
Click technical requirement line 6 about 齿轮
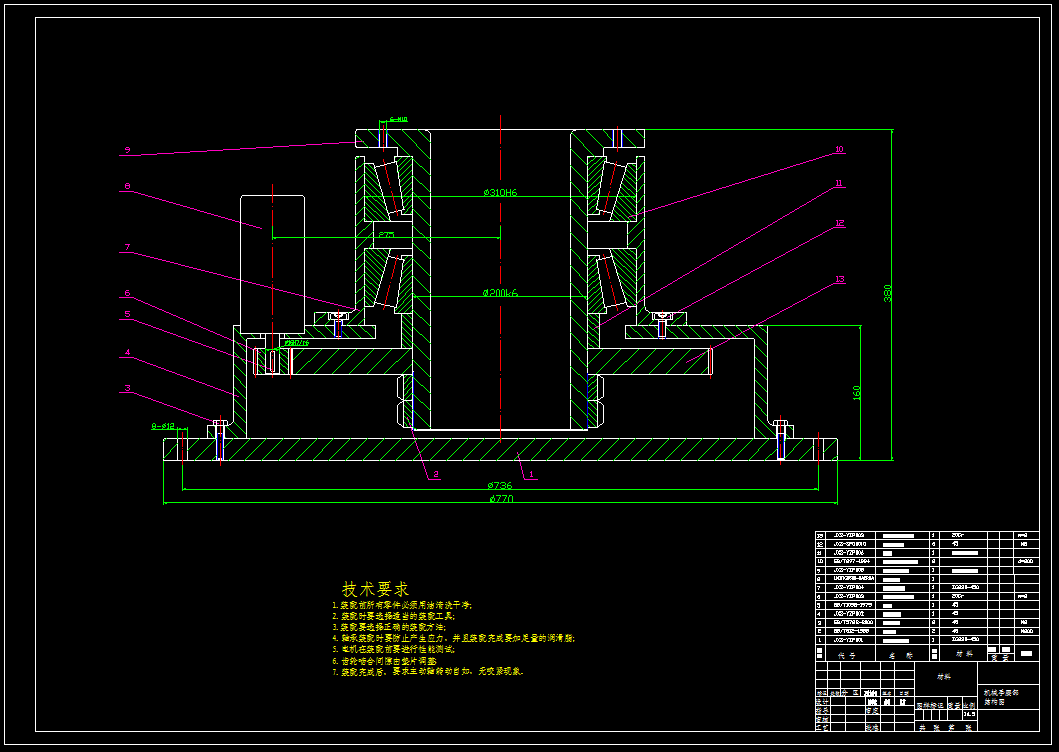coord(384,661)
